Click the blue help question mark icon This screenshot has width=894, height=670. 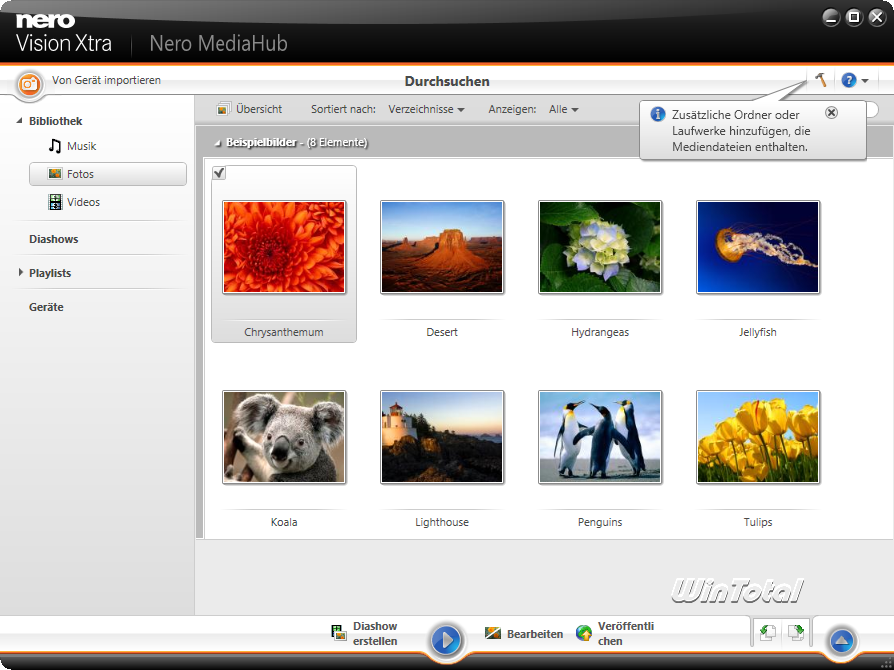pyautogui.click(x=848, y=80)
